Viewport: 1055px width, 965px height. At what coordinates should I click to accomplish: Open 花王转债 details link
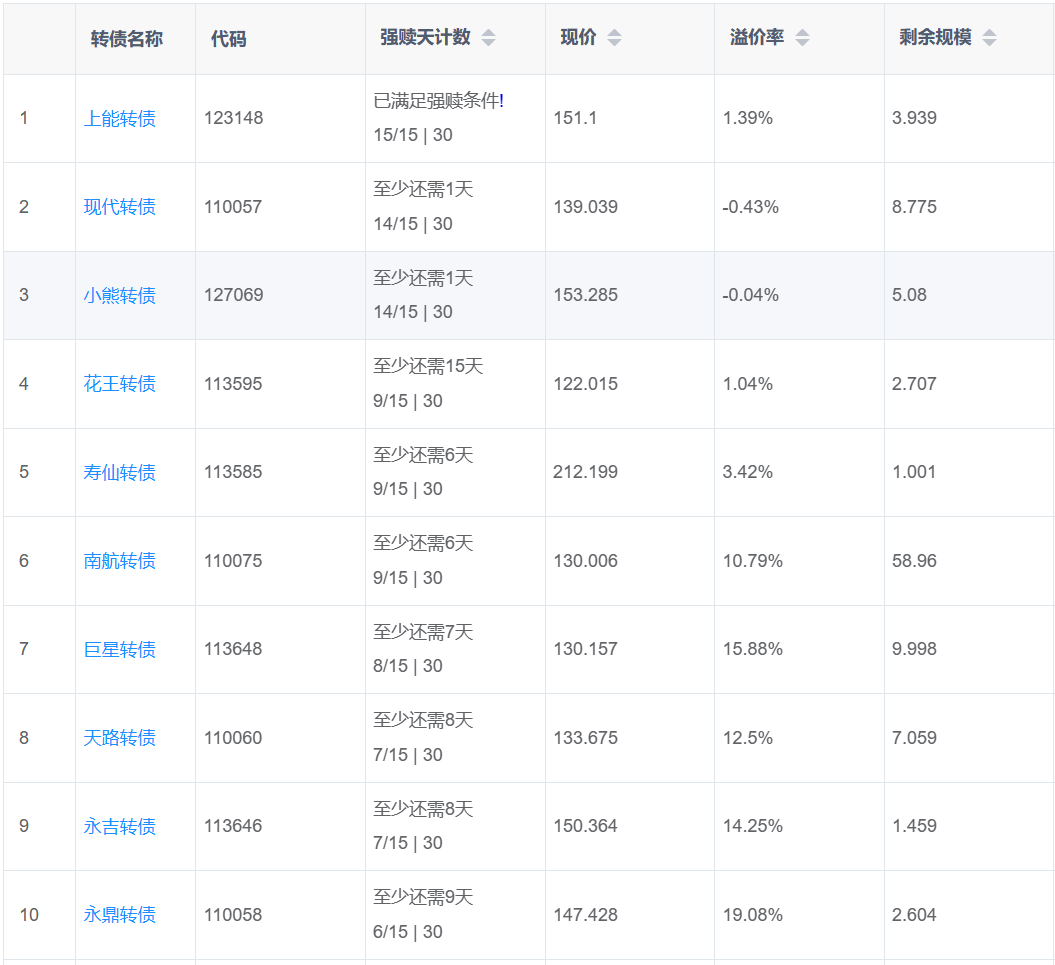point(120,384)
